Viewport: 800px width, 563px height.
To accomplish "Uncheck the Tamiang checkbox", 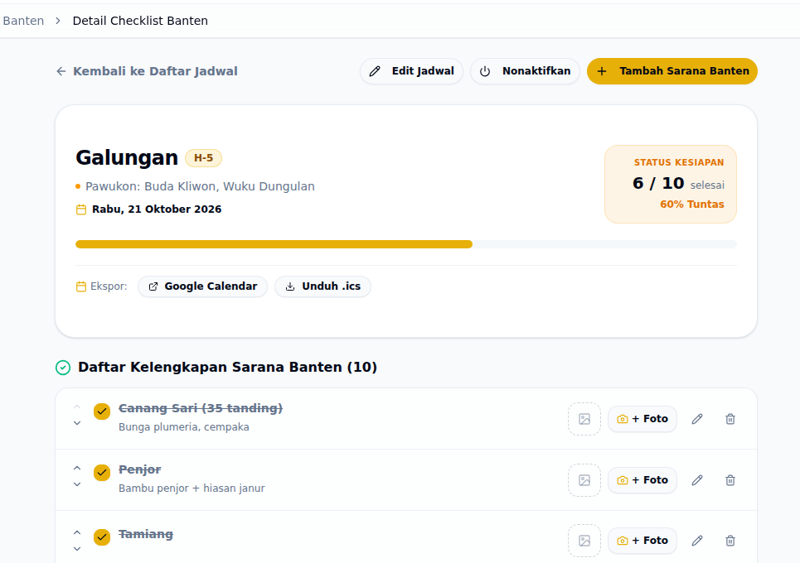I will click(x=102, y=537).
